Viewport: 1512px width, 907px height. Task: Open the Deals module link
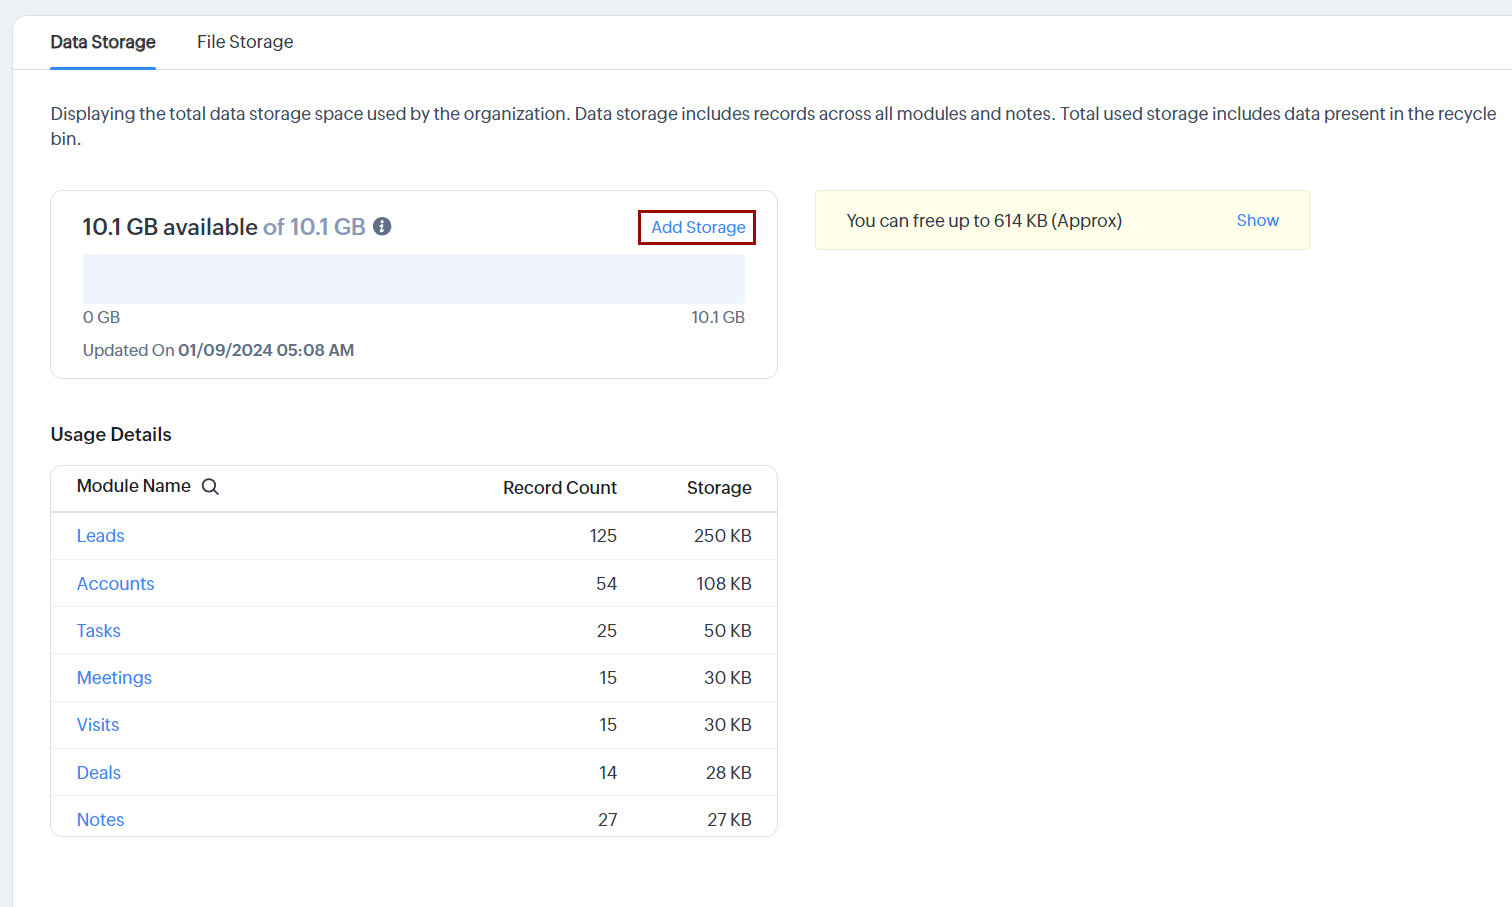click(x=99, y=773)
